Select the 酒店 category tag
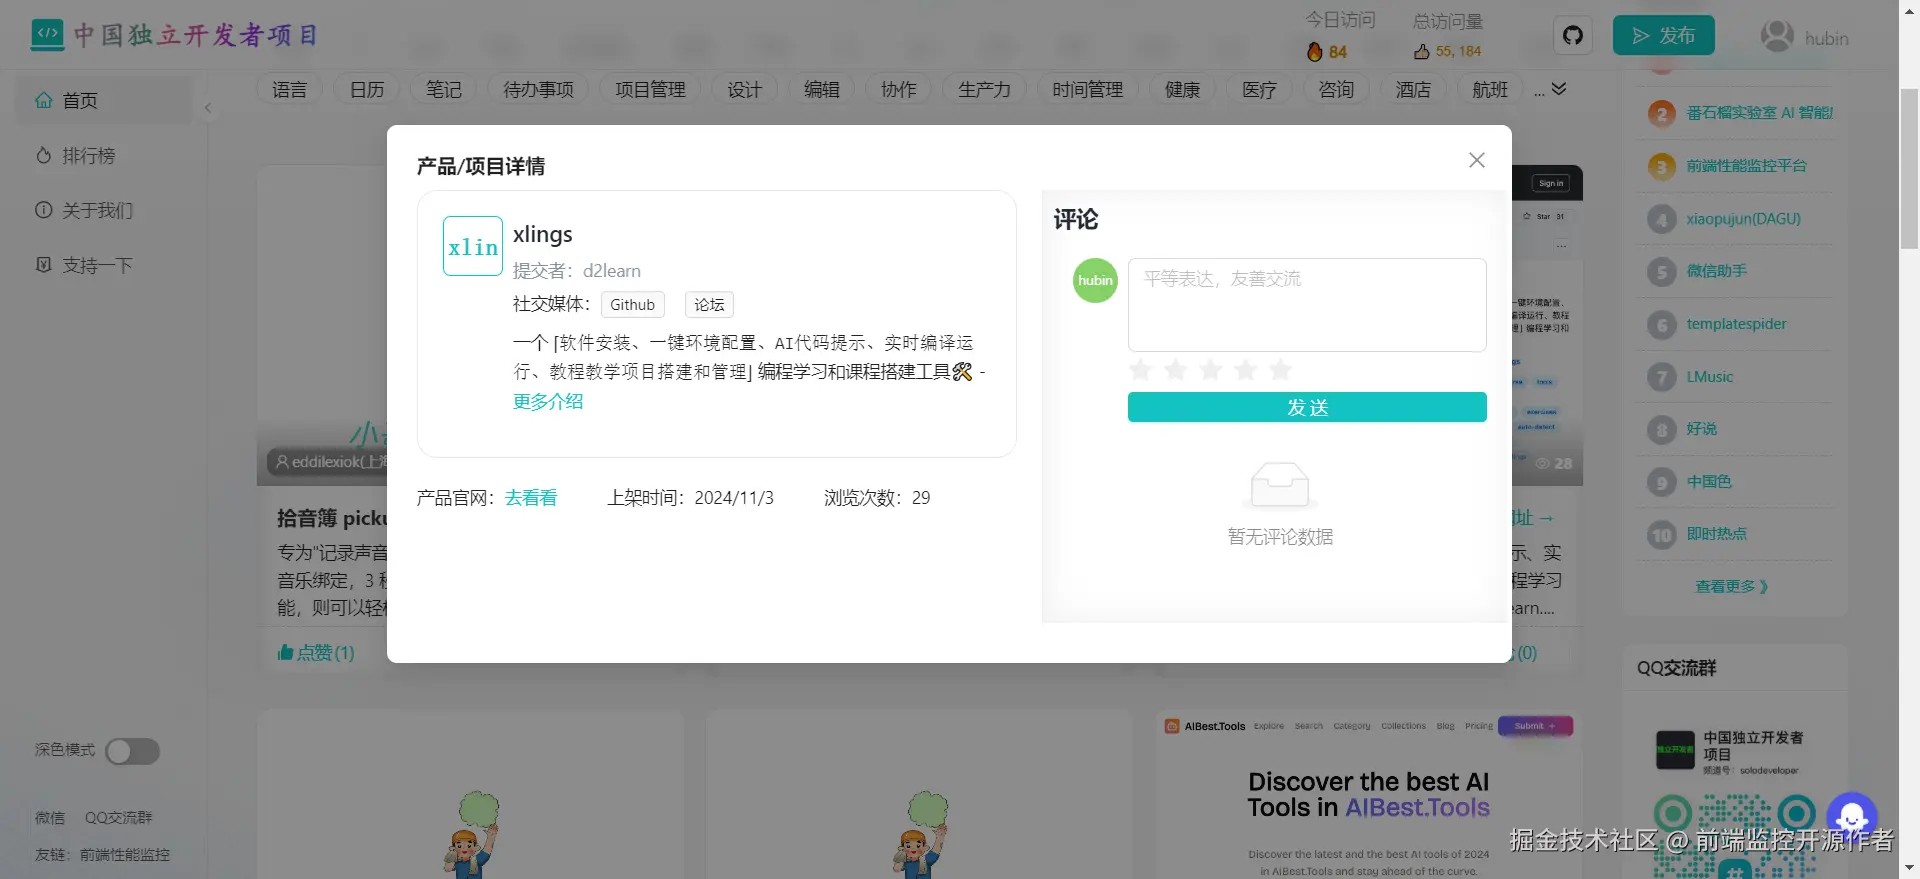 click(1414, 90)
